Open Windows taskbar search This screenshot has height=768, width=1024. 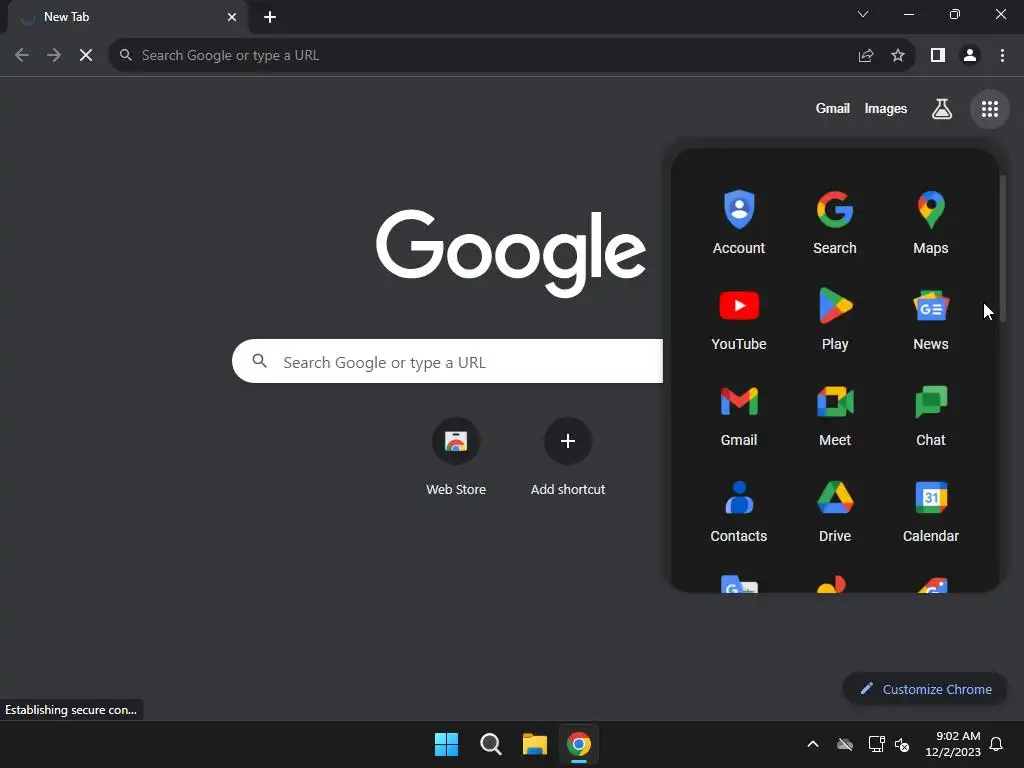coord(490,744)
